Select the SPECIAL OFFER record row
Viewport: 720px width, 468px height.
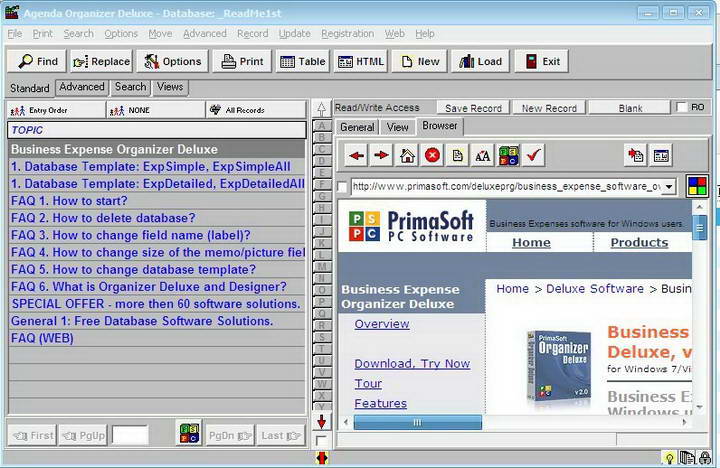click(157, 304)
